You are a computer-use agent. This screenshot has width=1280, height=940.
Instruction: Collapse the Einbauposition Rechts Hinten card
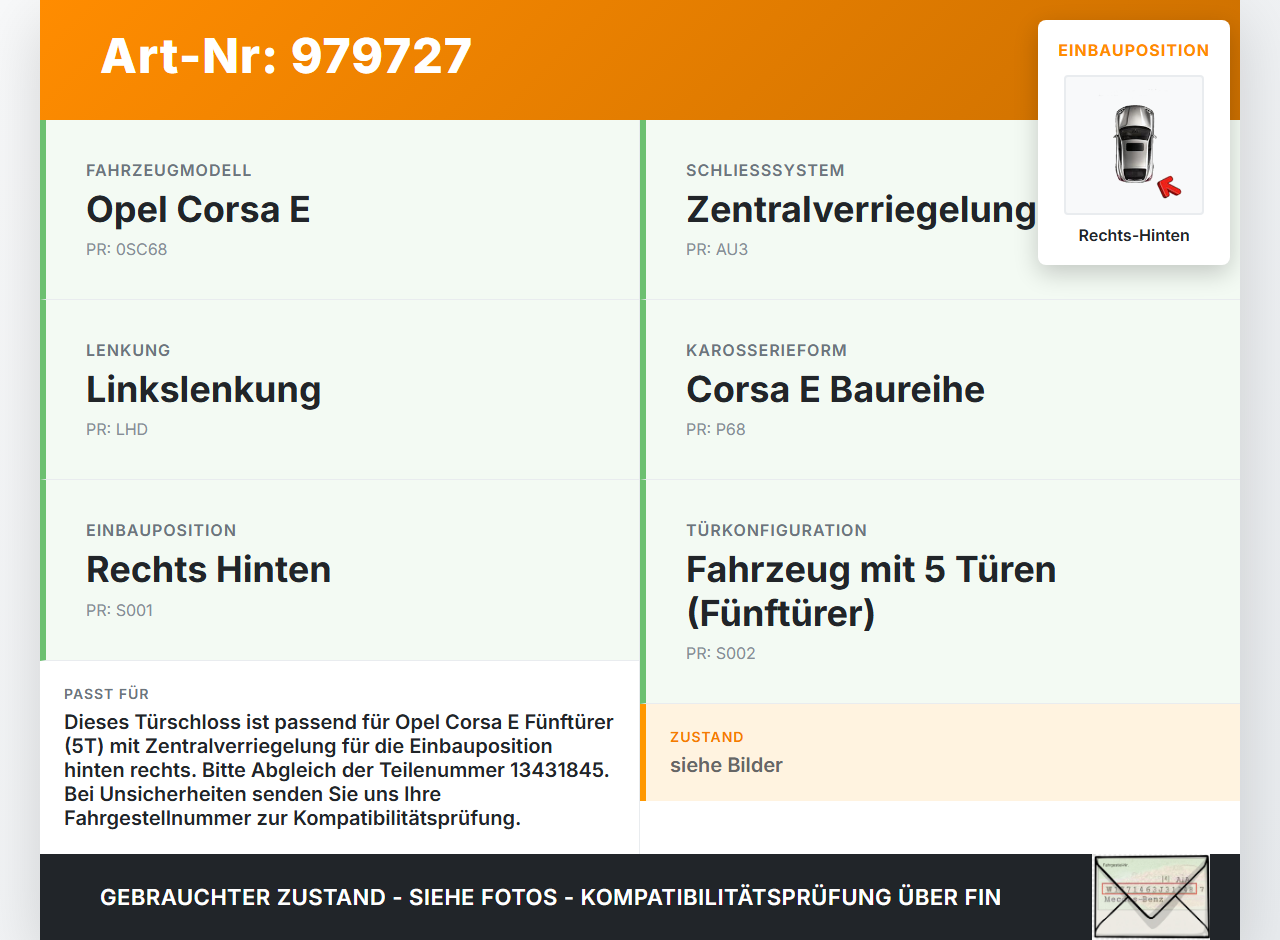click(208, 569)
